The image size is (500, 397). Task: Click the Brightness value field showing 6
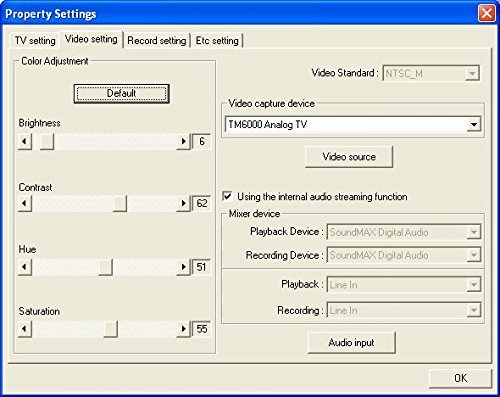[202, 142]
